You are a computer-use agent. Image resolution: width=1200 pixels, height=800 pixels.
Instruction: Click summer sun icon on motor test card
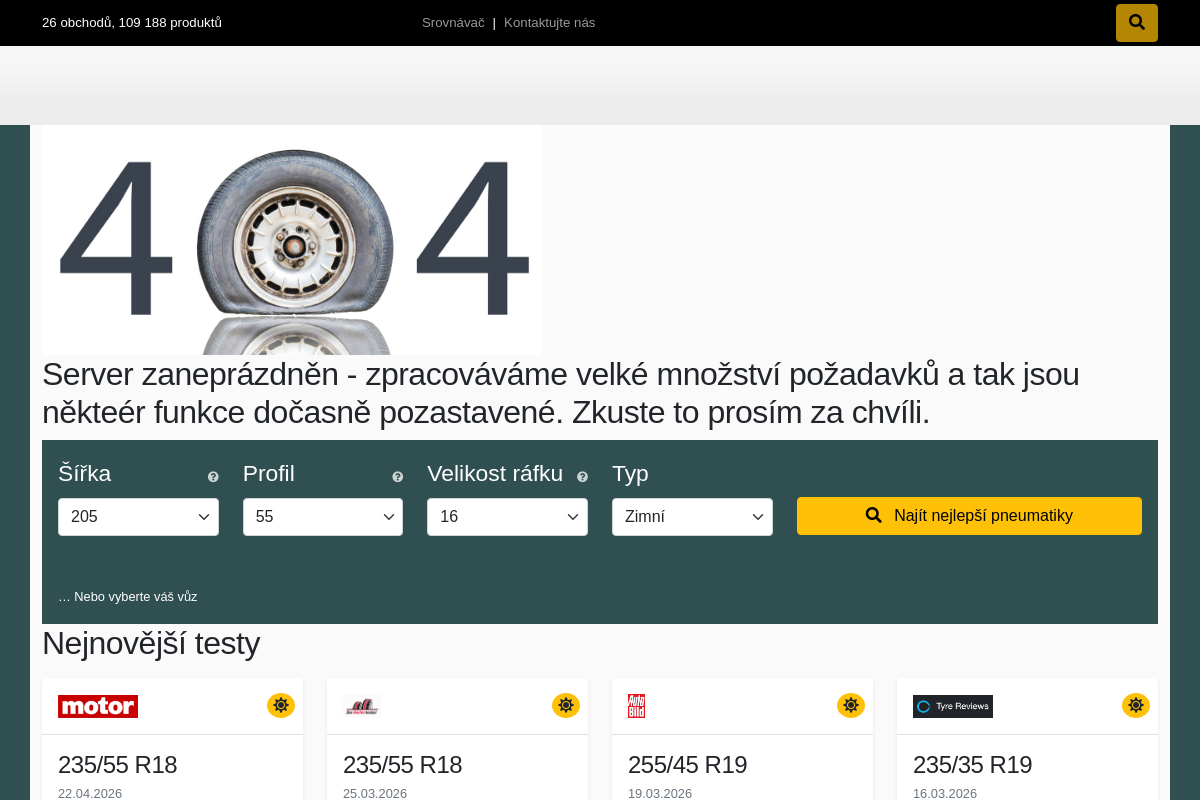coord(281,706)
